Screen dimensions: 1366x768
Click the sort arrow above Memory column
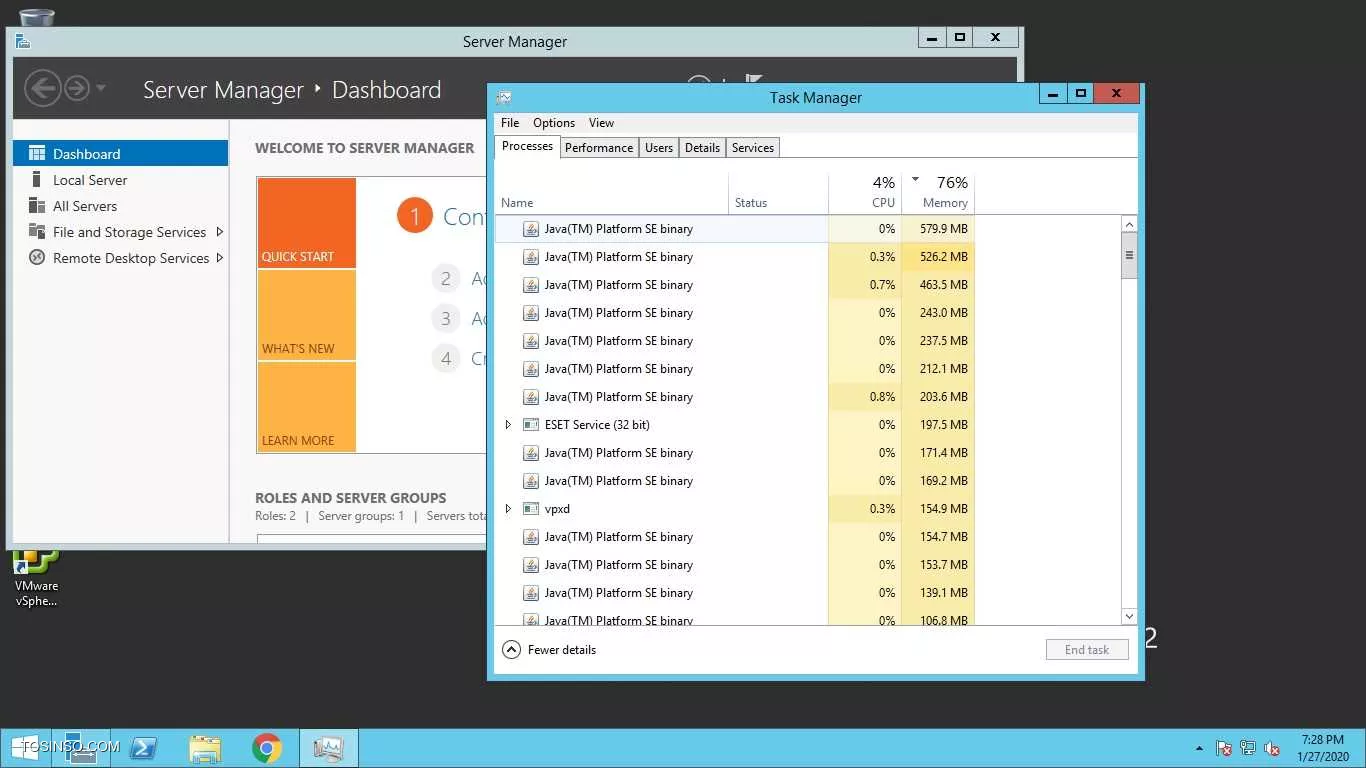[915, 180]
